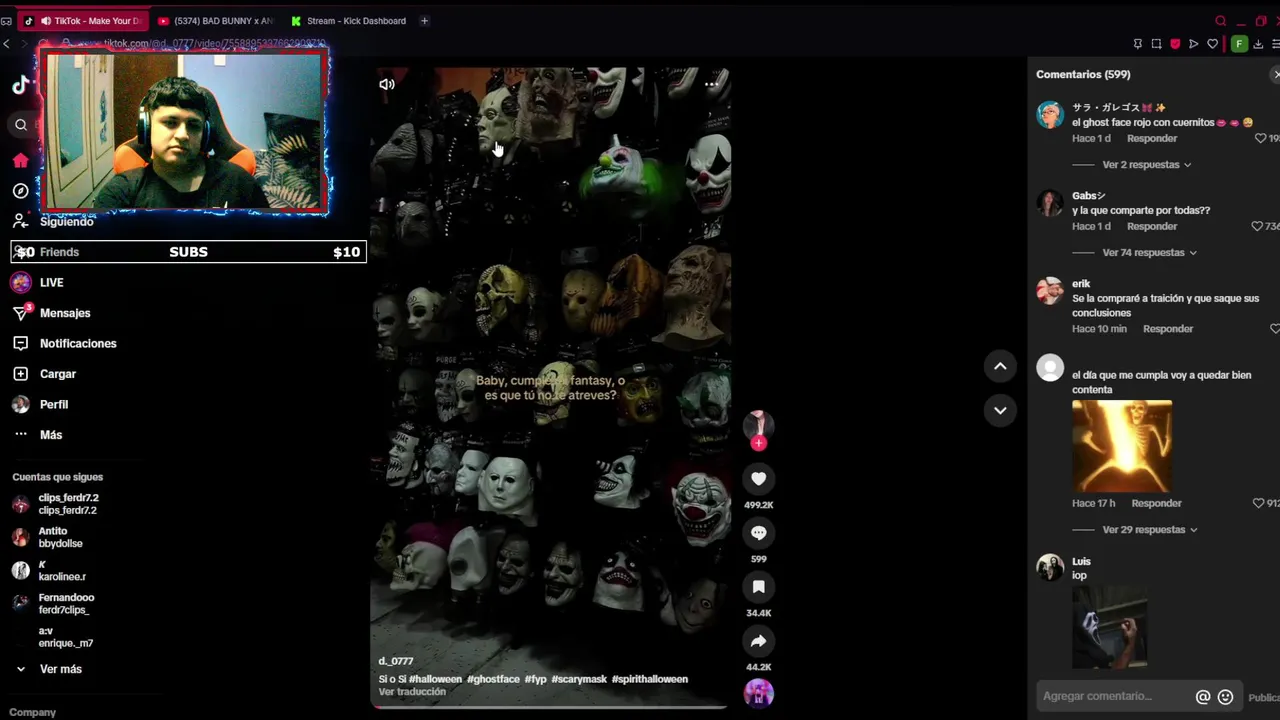Open a new browser tab with plus
The image size is (1280, 720).
coord(424,21)
